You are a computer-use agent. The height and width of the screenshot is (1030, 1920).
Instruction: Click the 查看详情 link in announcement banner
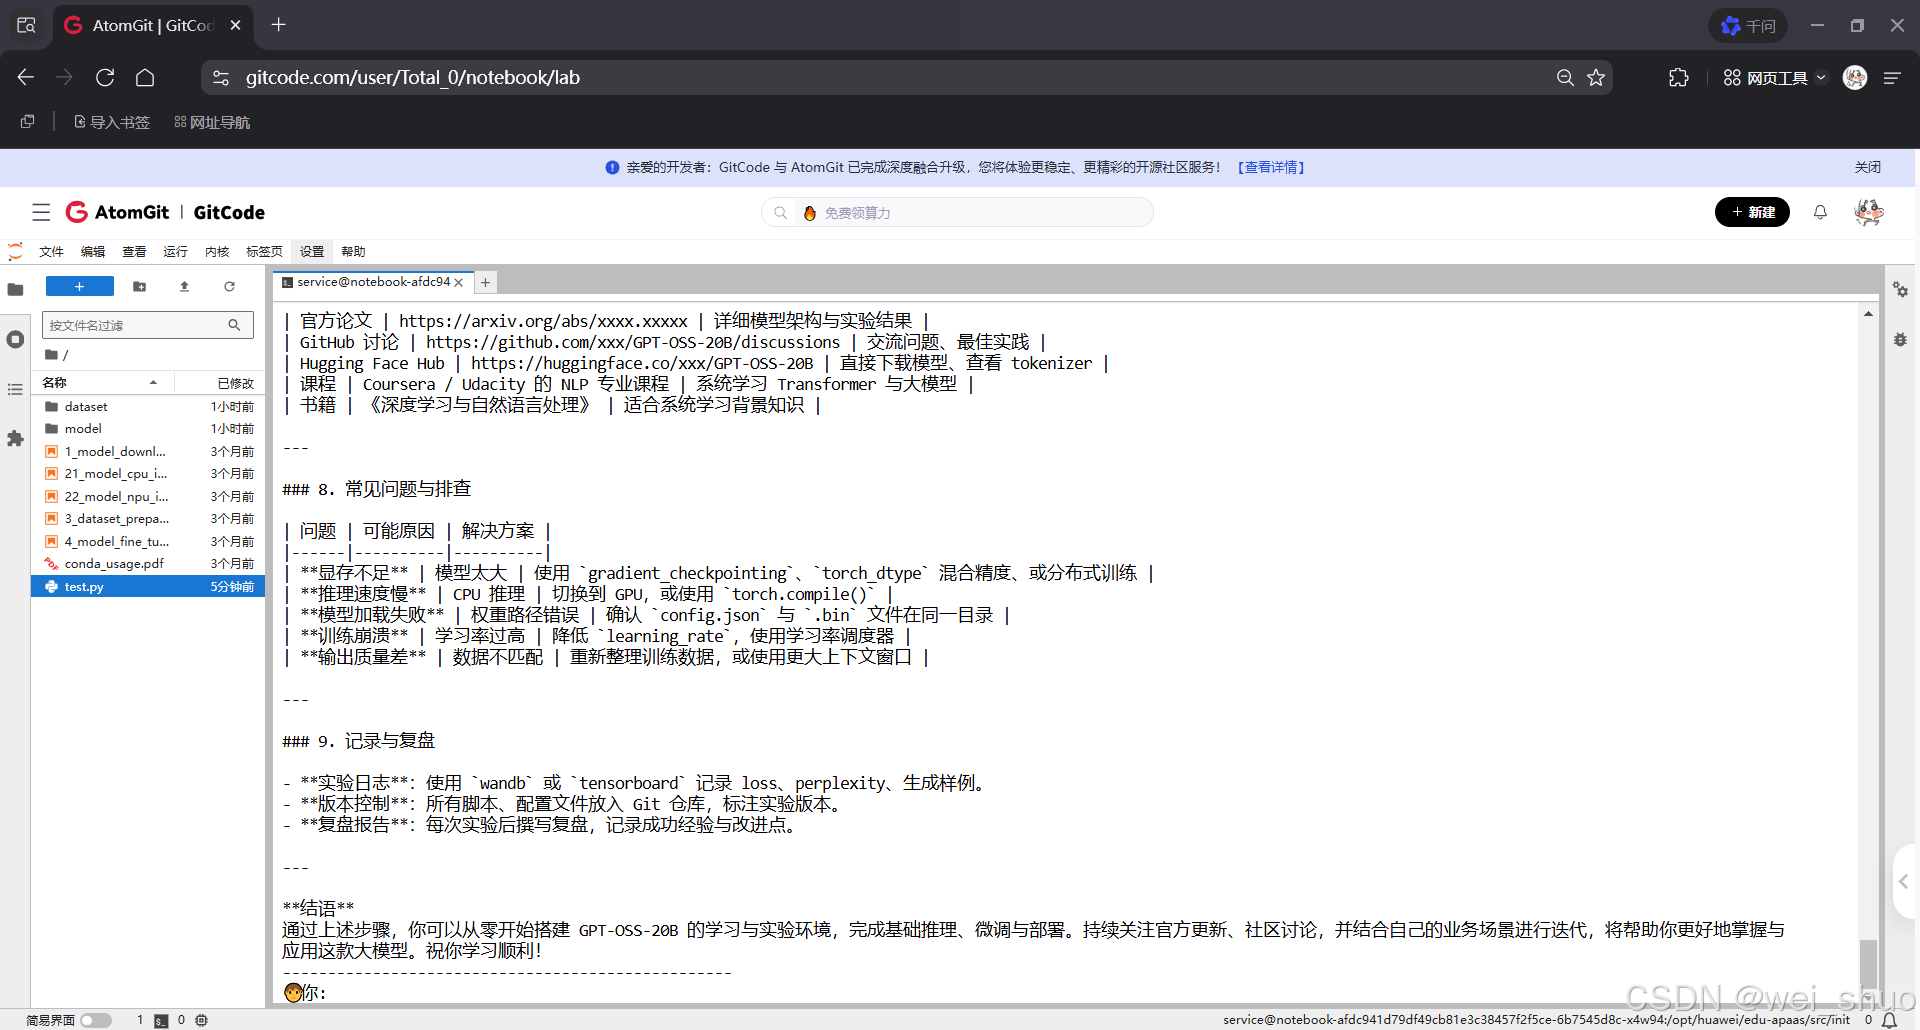[x=1271, y=167]
